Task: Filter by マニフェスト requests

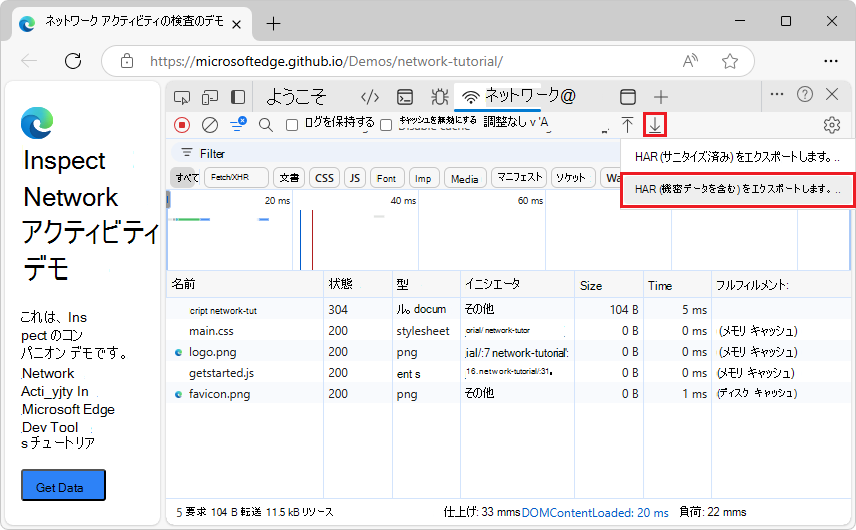Action: (x=520, y=177)
